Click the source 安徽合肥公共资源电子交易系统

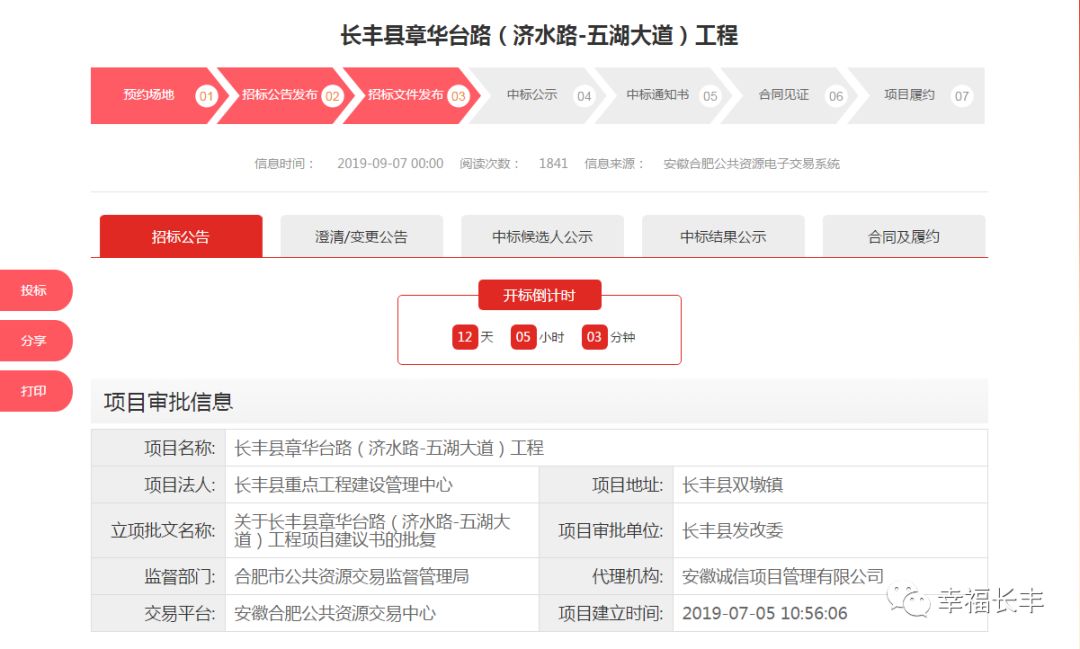point(751,163)
